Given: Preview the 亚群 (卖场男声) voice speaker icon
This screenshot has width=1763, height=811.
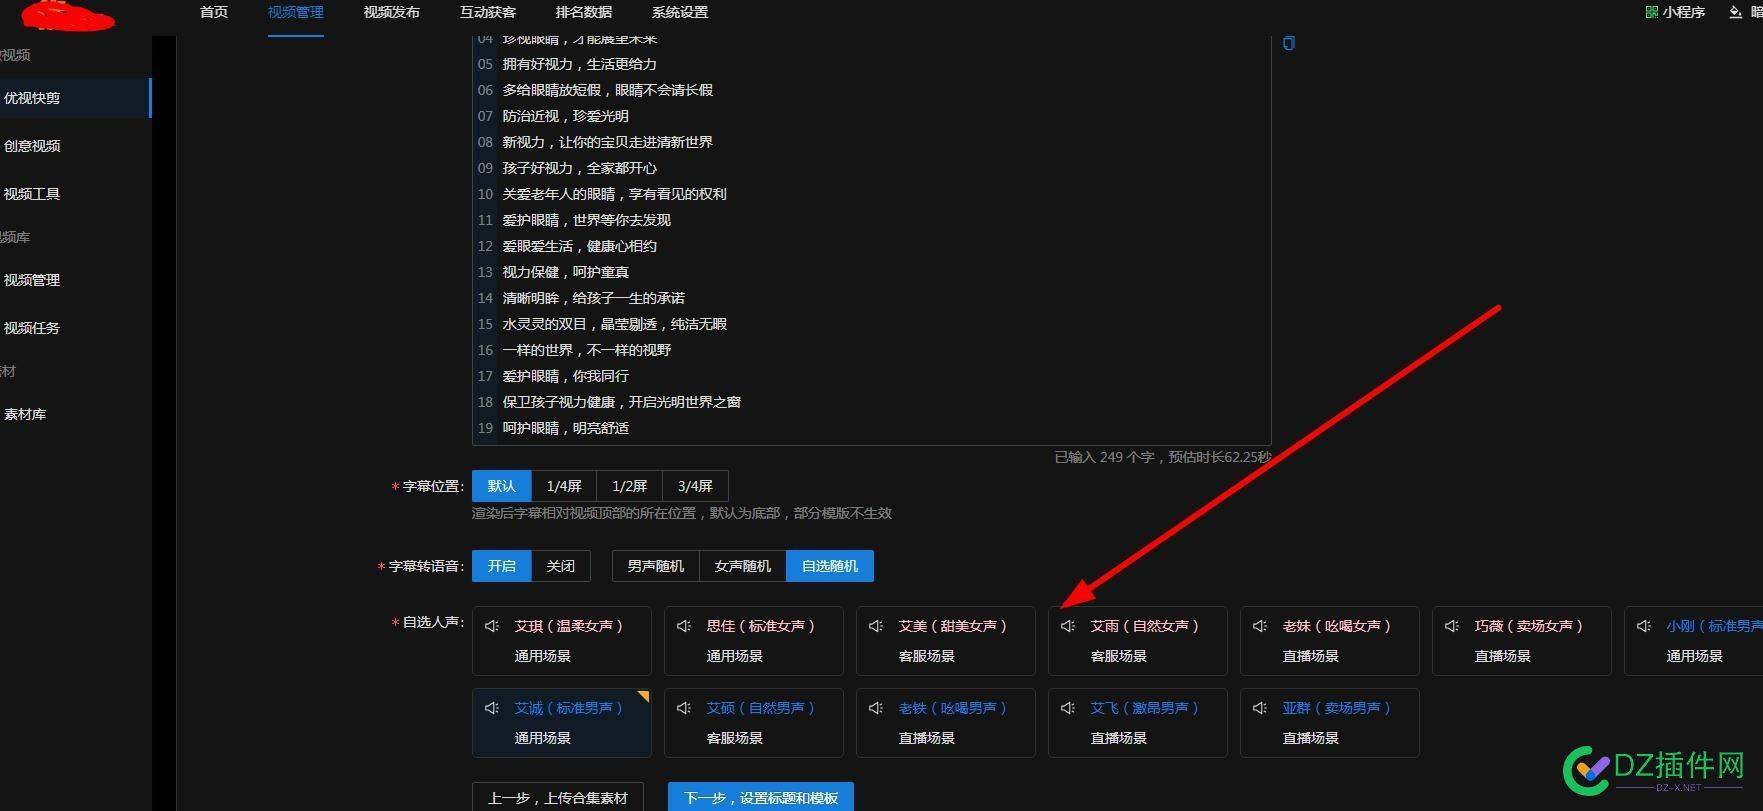Looking at the screenshot, I should click(x=1260, y=708).
